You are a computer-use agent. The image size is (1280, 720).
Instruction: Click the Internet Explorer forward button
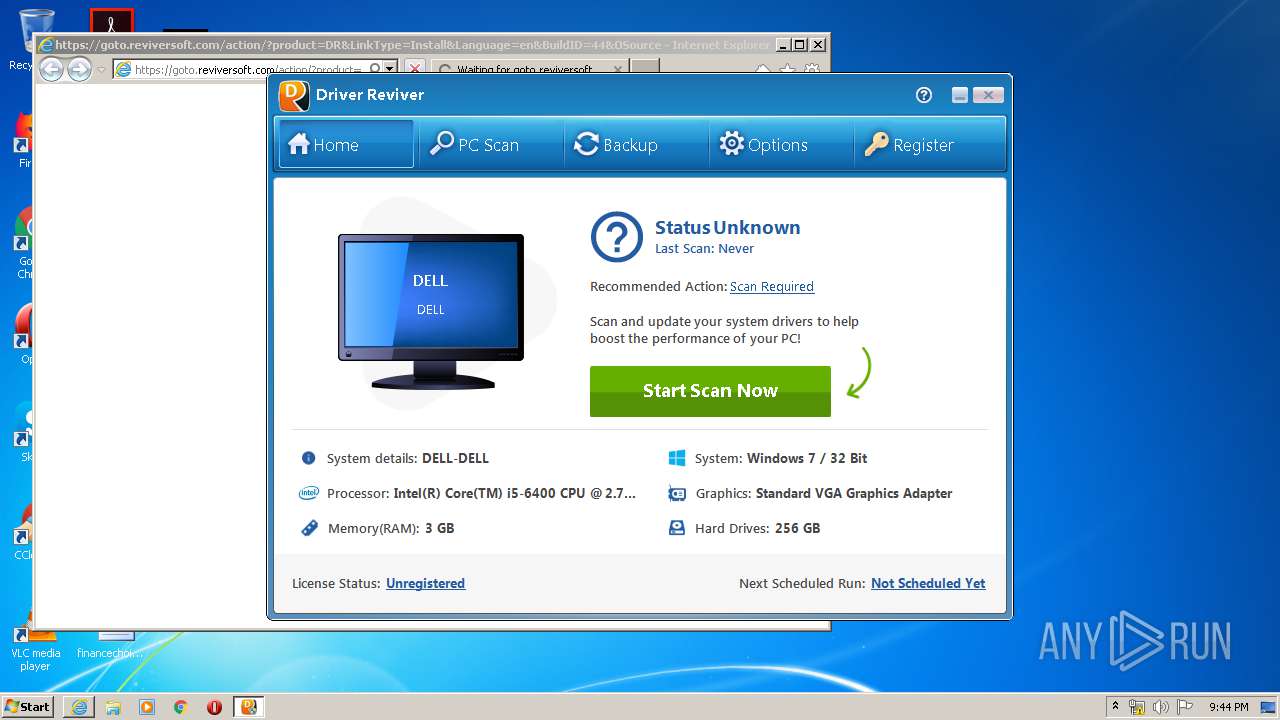coord(79,69)
